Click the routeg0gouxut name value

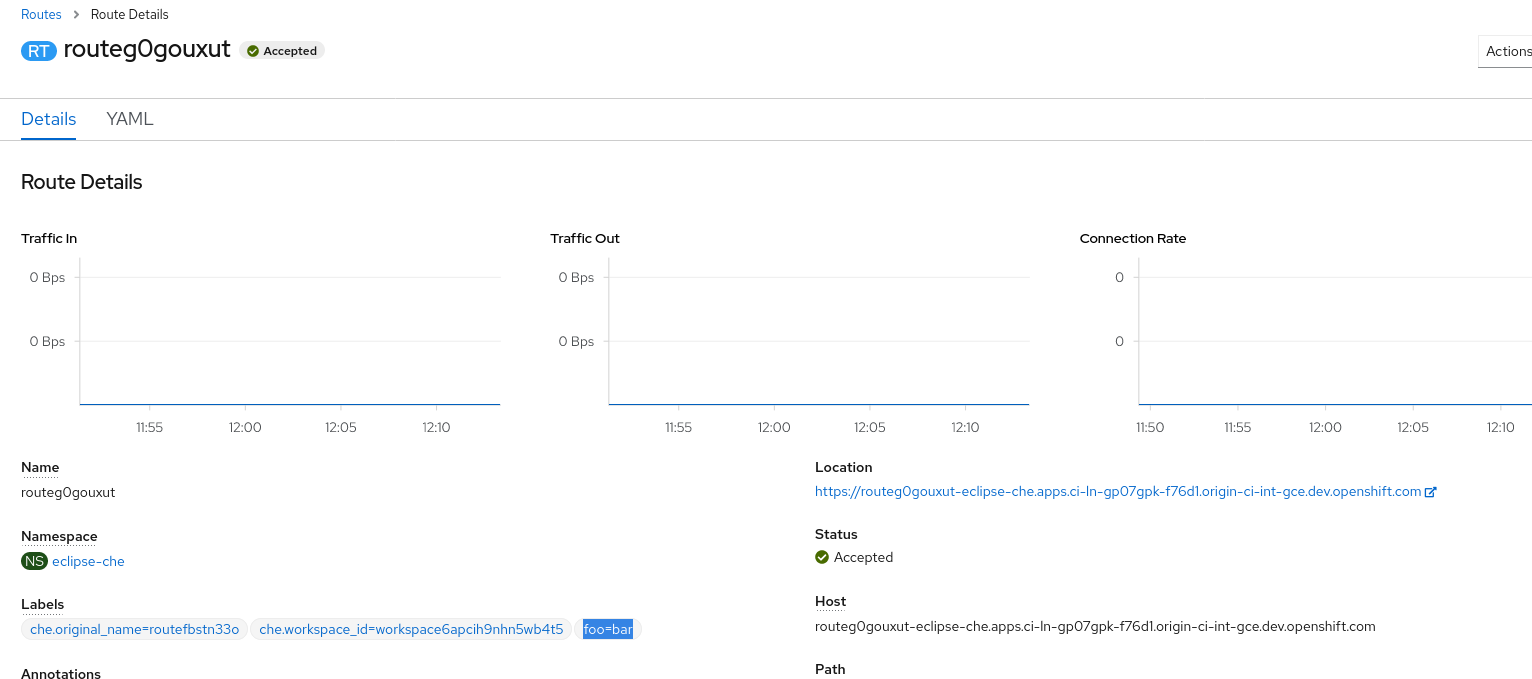(x=68, y=492)
